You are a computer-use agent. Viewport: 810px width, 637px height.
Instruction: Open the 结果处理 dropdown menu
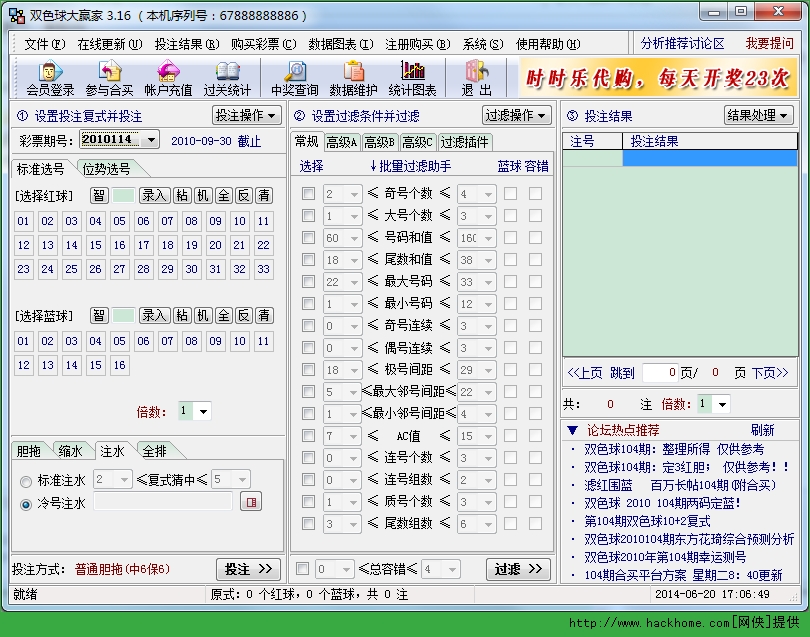pyautogui.click(x=758, y=115)
